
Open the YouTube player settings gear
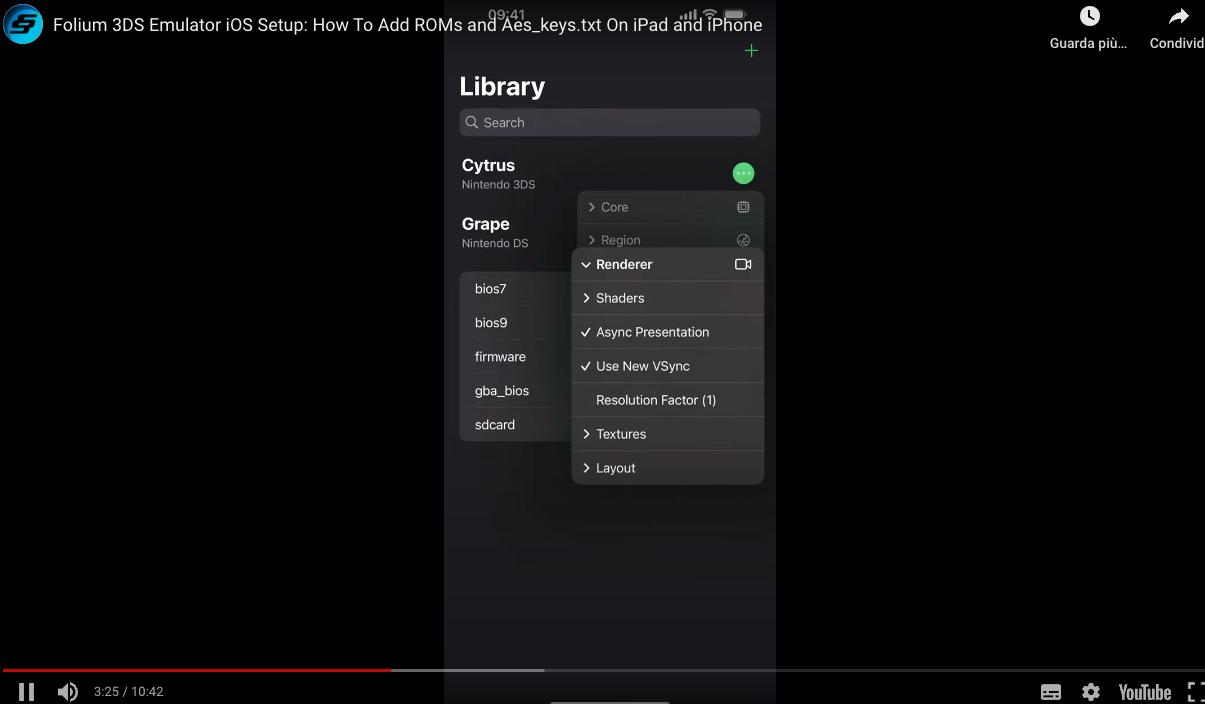(x=1091, y=692)
